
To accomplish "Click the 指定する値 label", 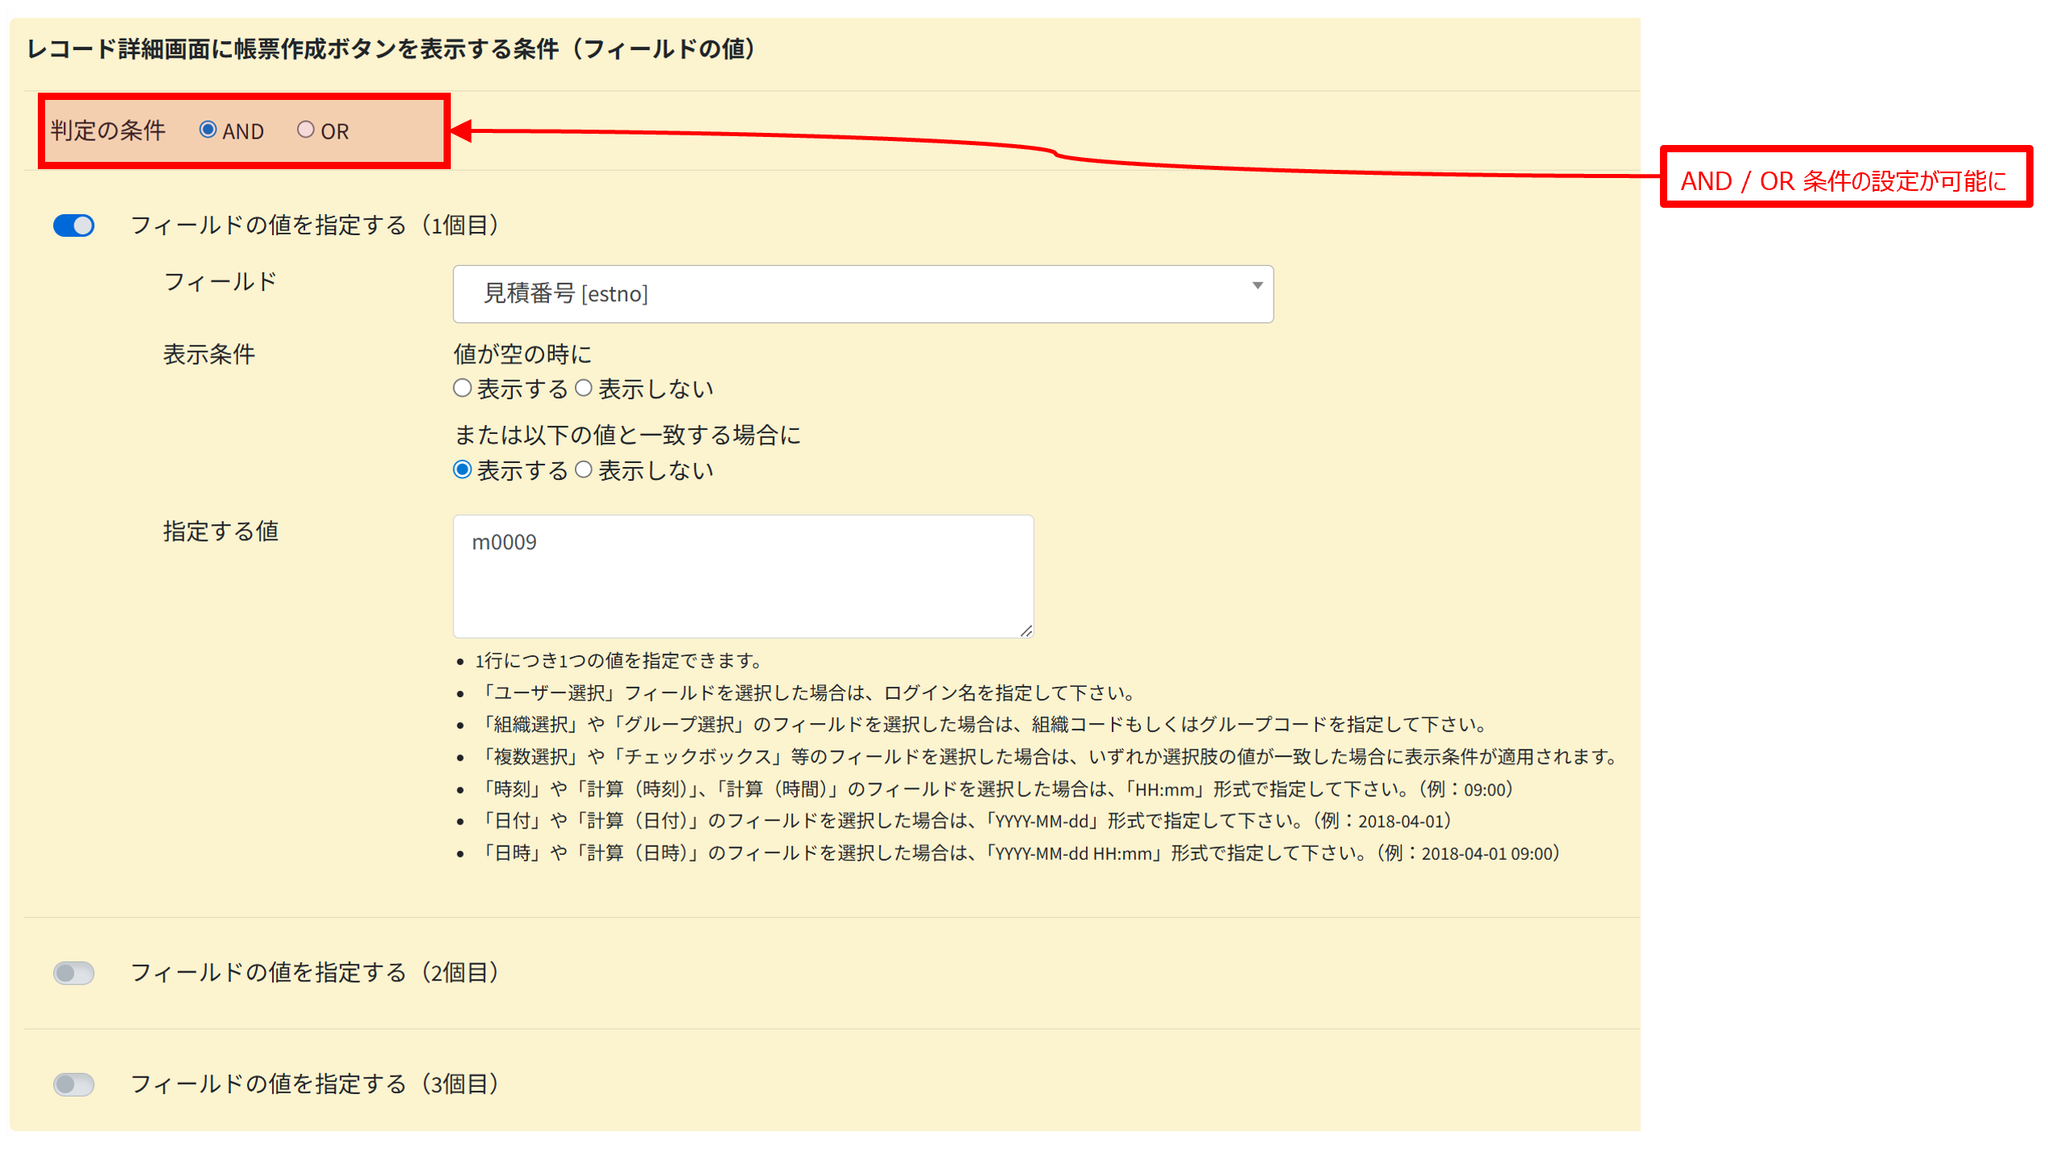I will click(x=220, y=531).
